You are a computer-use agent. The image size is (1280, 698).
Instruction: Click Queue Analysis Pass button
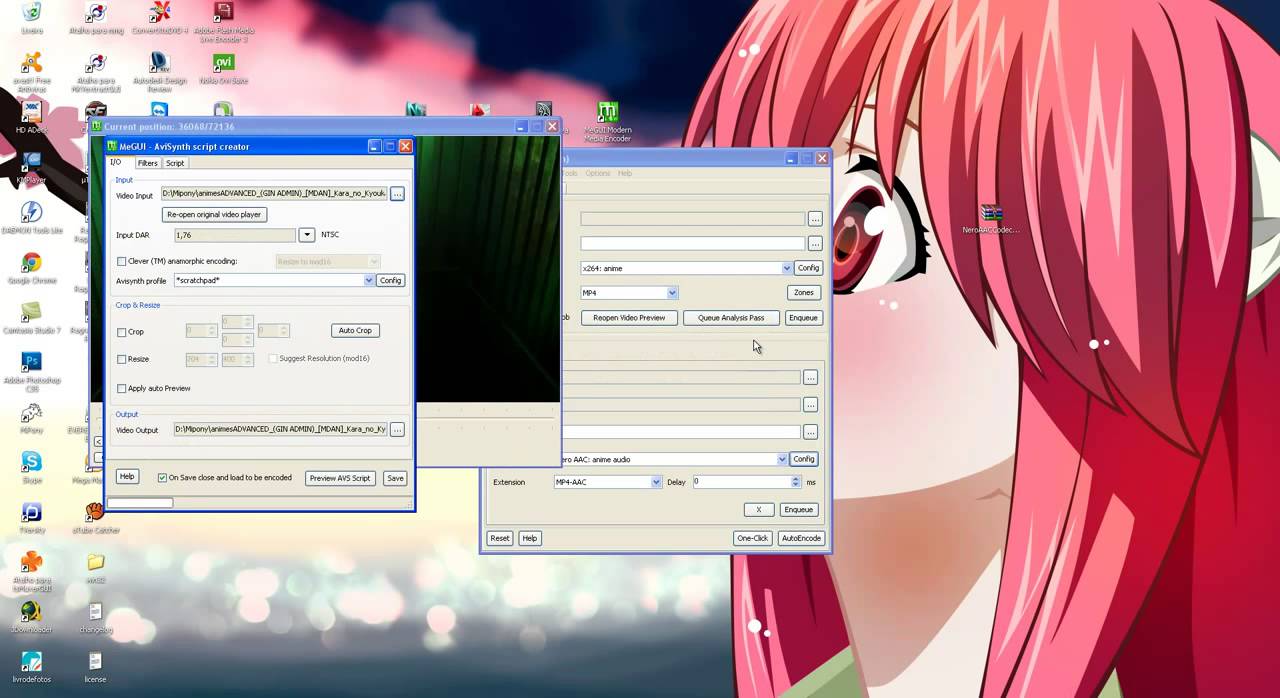(731, 318)
